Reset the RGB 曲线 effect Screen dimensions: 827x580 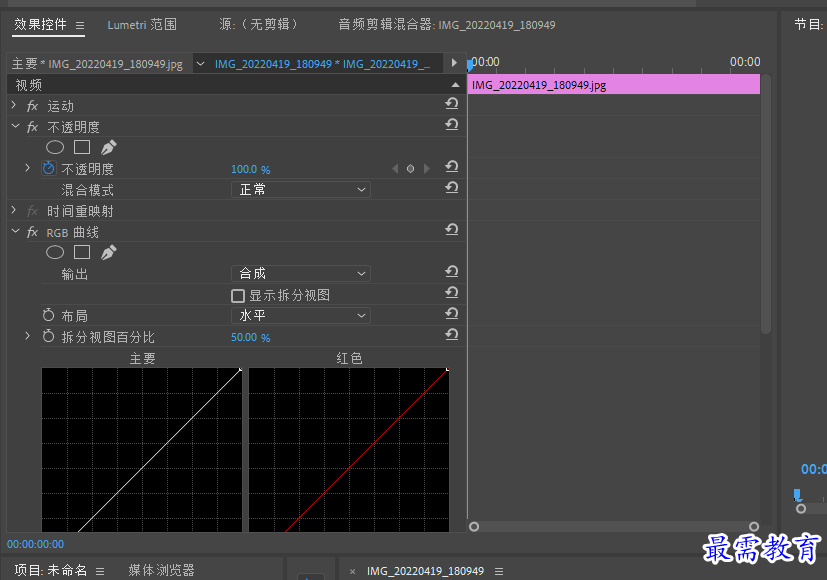tap(451, 230)
